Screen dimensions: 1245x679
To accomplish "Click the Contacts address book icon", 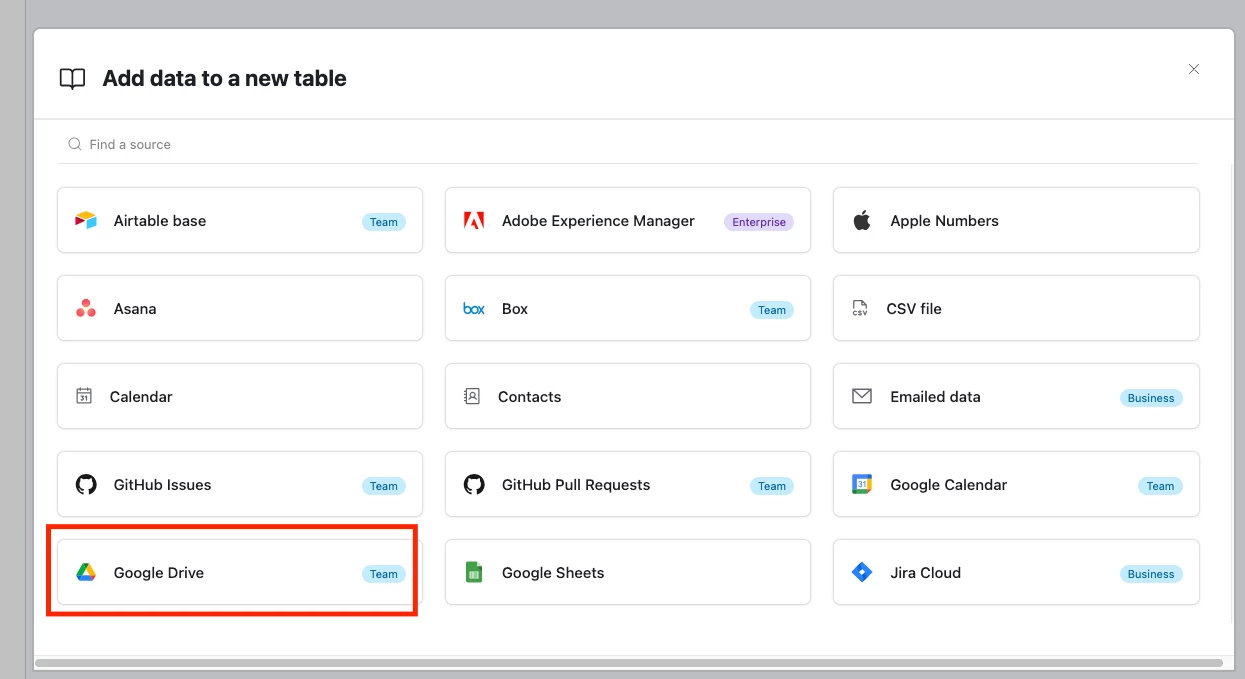I will 472,396.
